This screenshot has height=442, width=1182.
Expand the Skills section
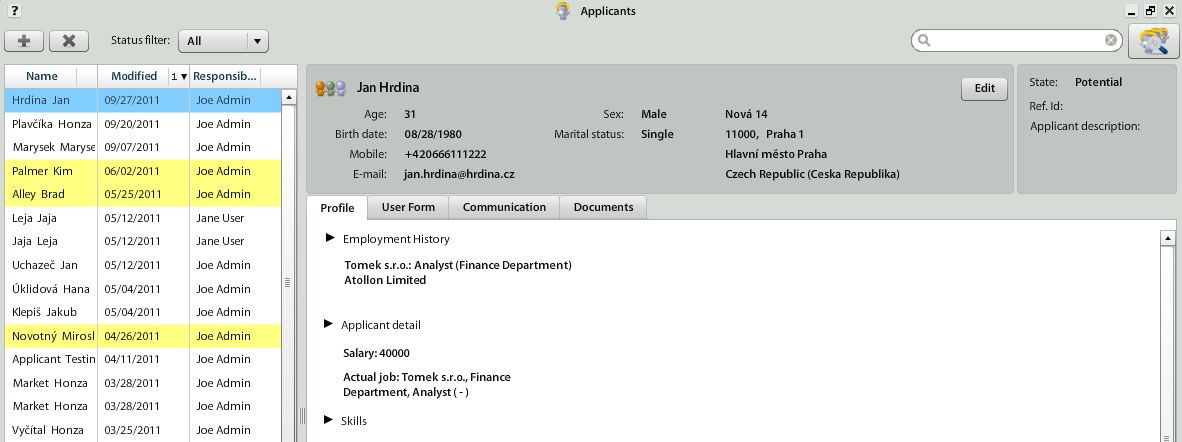click(329, 421)
